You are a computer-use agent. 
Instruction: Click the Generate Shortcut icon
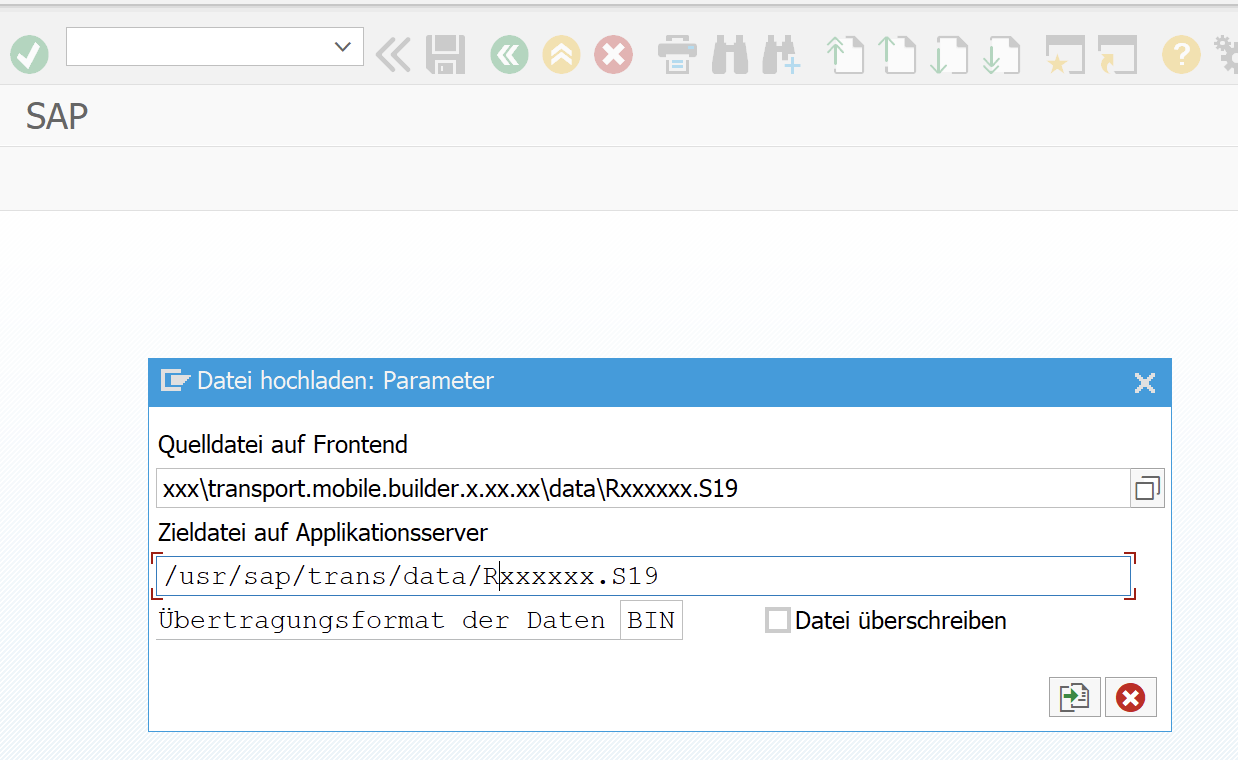tap(1117, 54)
